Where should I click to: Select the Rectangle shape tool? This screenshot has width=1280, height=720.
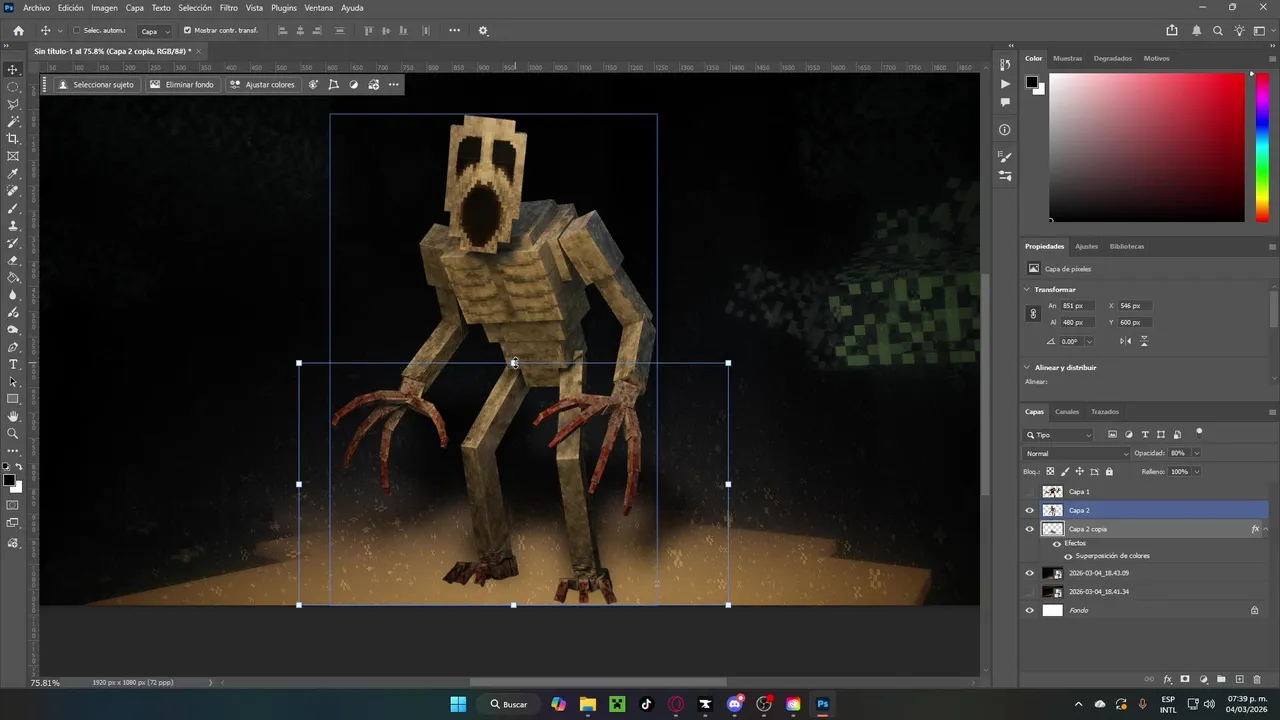click(x=13, y=399)
